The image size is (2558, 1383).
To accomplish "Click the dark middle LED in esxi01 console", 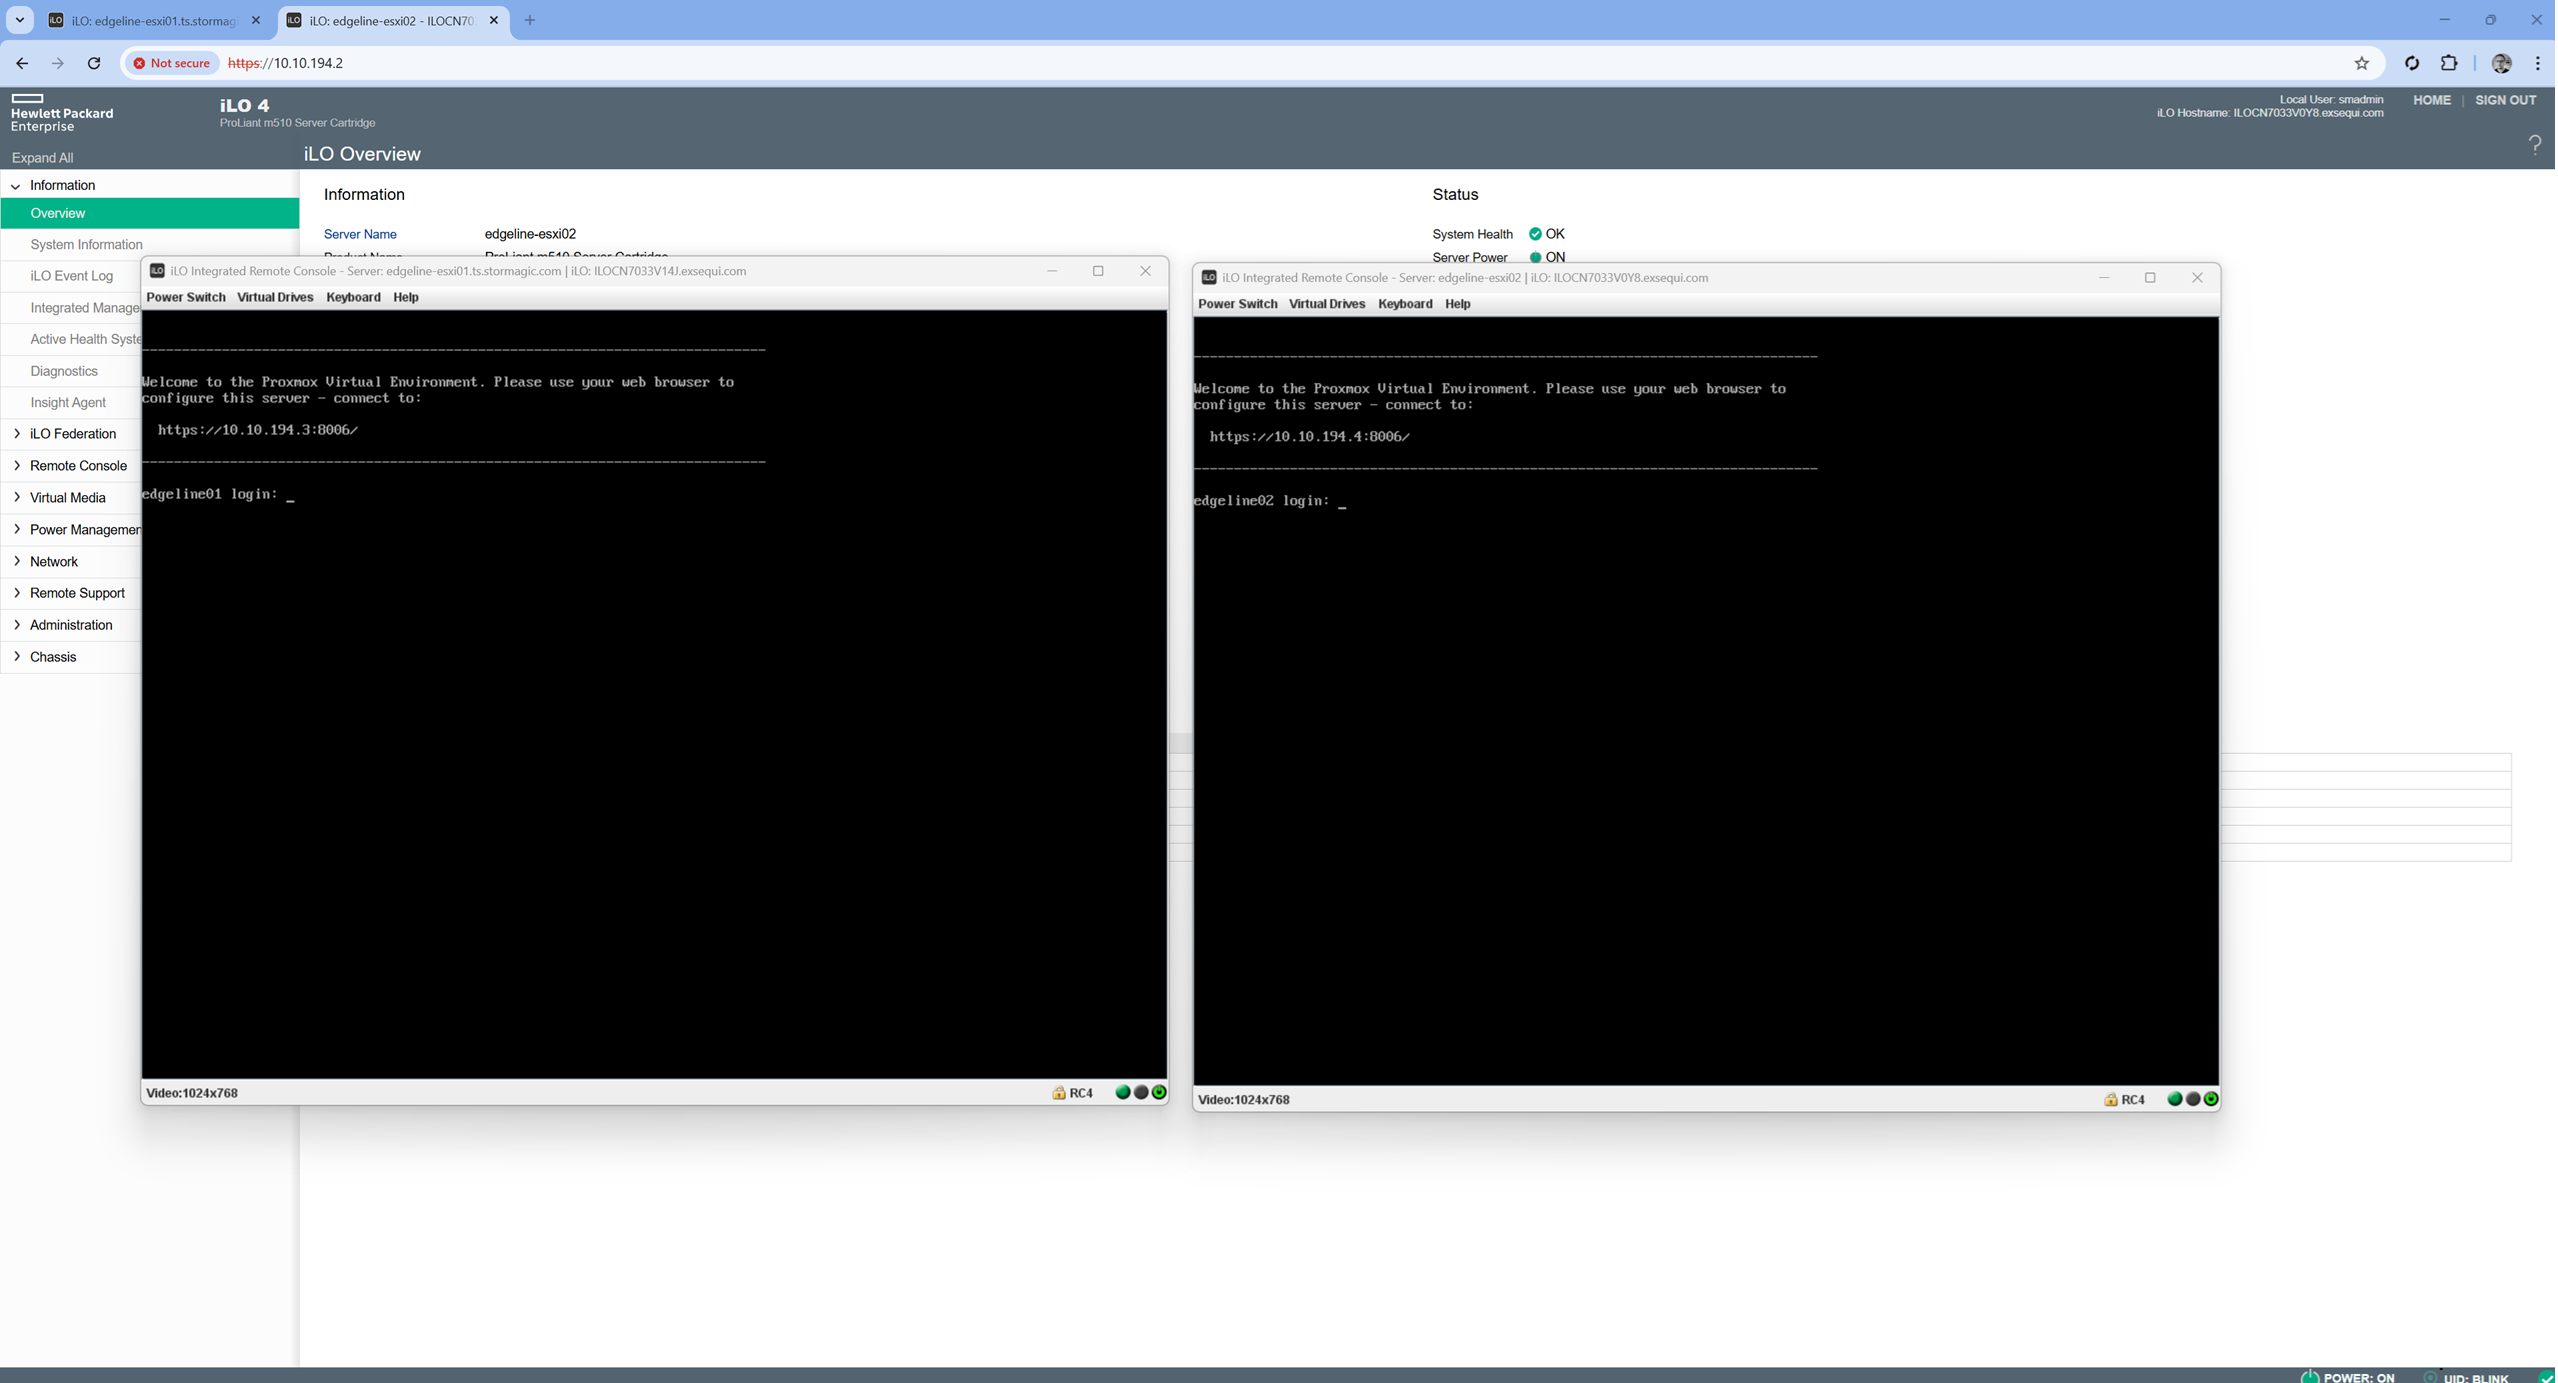I will click(x=1141, y=1093).
